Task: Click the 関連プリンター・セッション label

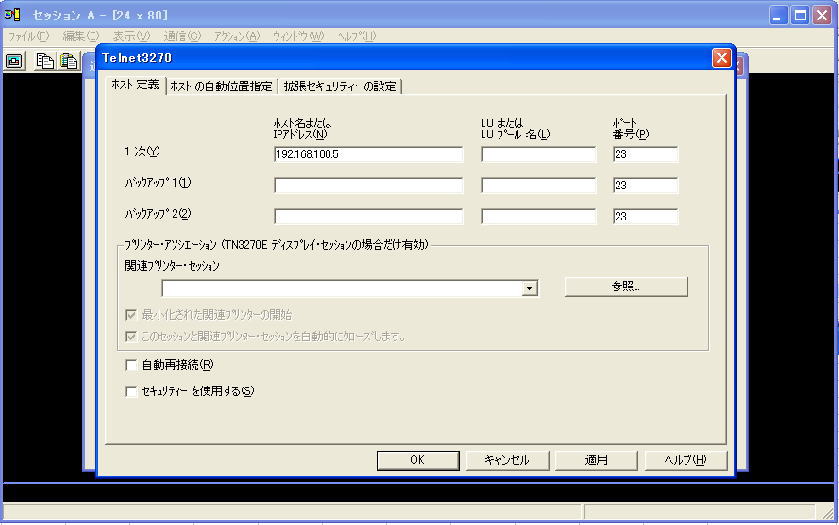Action: [x=172, y=266]
